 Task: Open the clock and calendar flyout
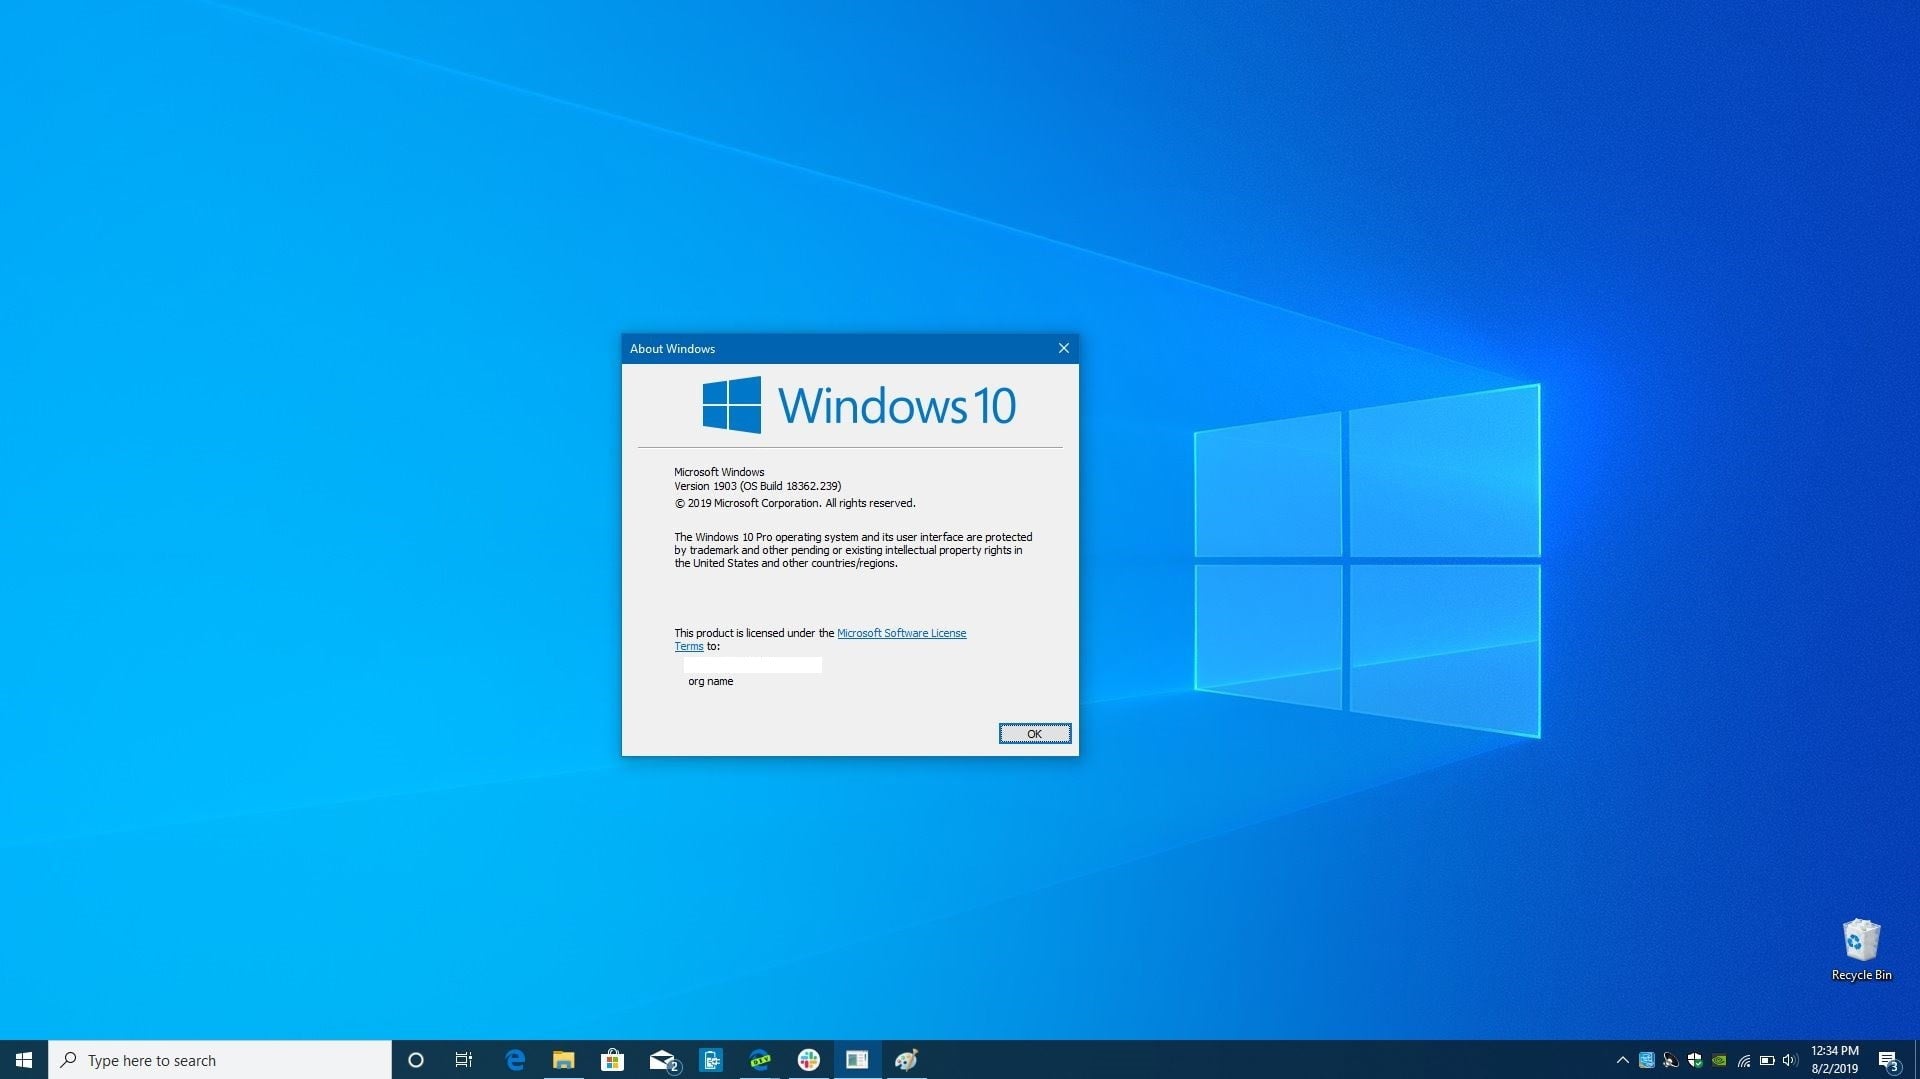coord(1835,1060)
